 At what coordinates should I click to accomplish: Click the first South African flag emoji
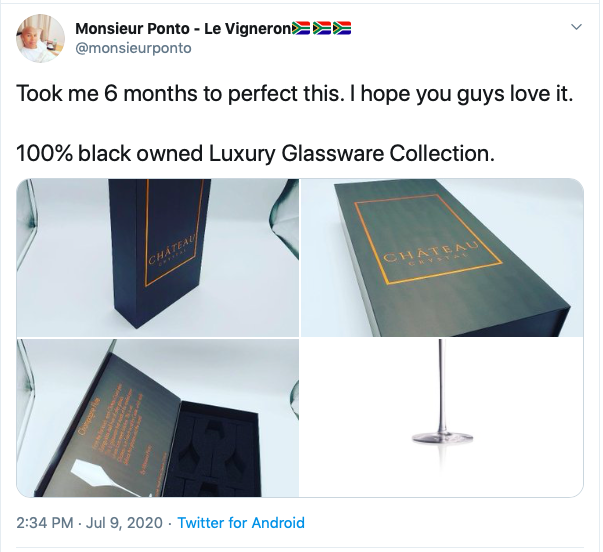[301, 28]
